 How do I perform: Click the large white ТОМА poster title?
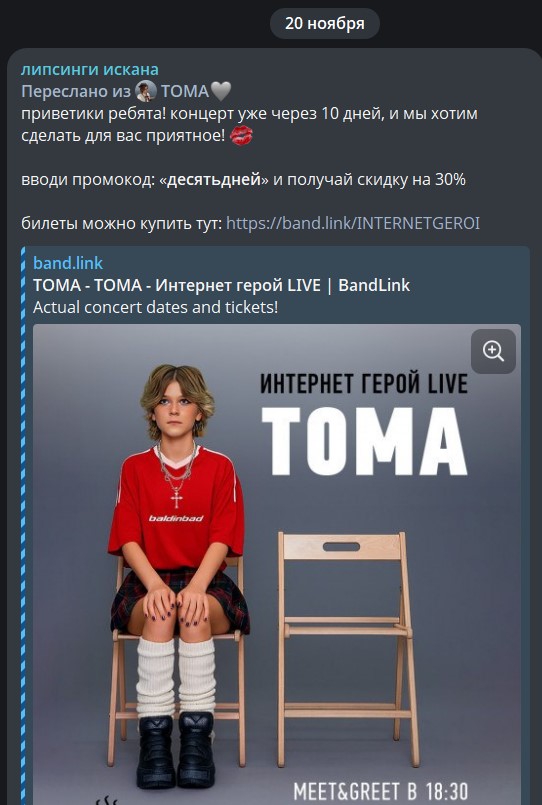click(x=364, y=442)
